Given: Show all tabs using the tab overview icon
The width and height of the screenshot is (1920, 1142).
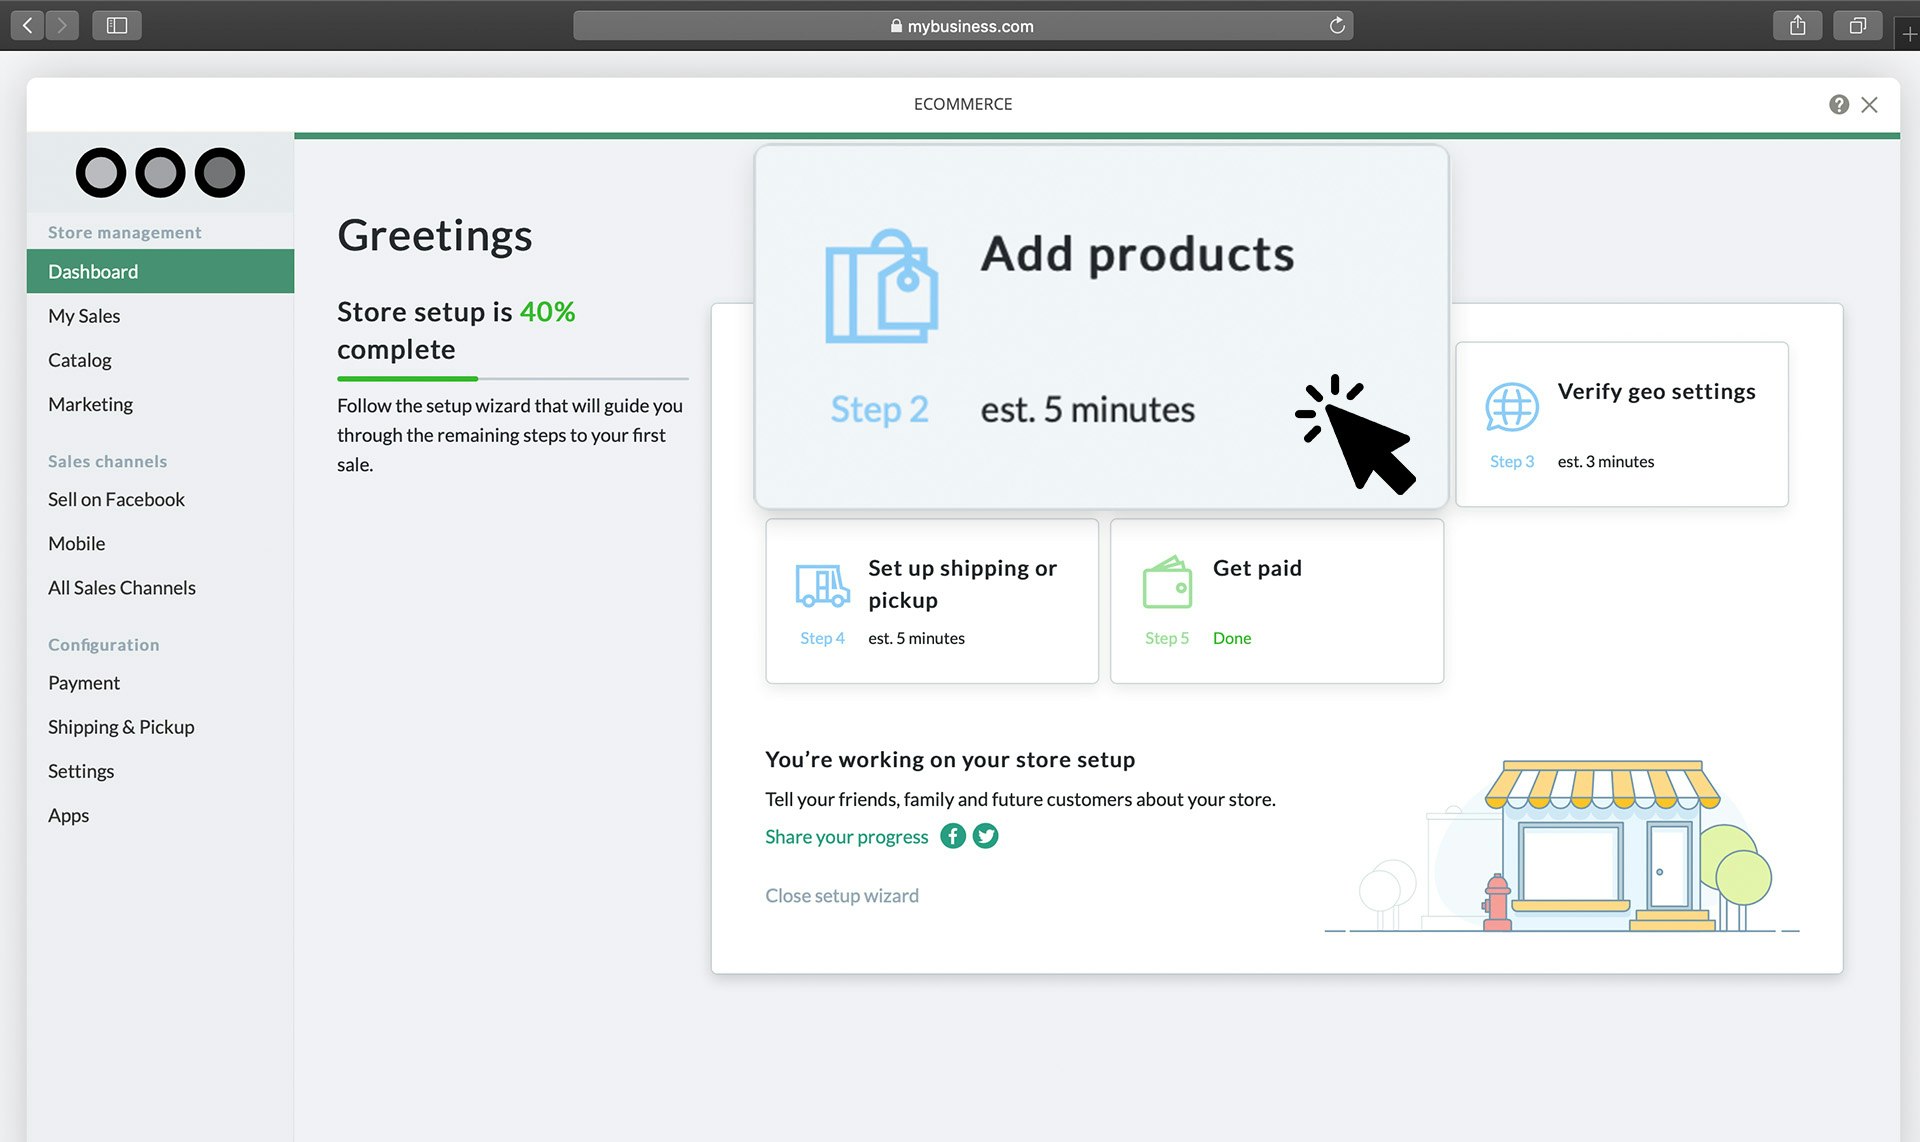Looking at the screenshot, I should [1858, 25].
